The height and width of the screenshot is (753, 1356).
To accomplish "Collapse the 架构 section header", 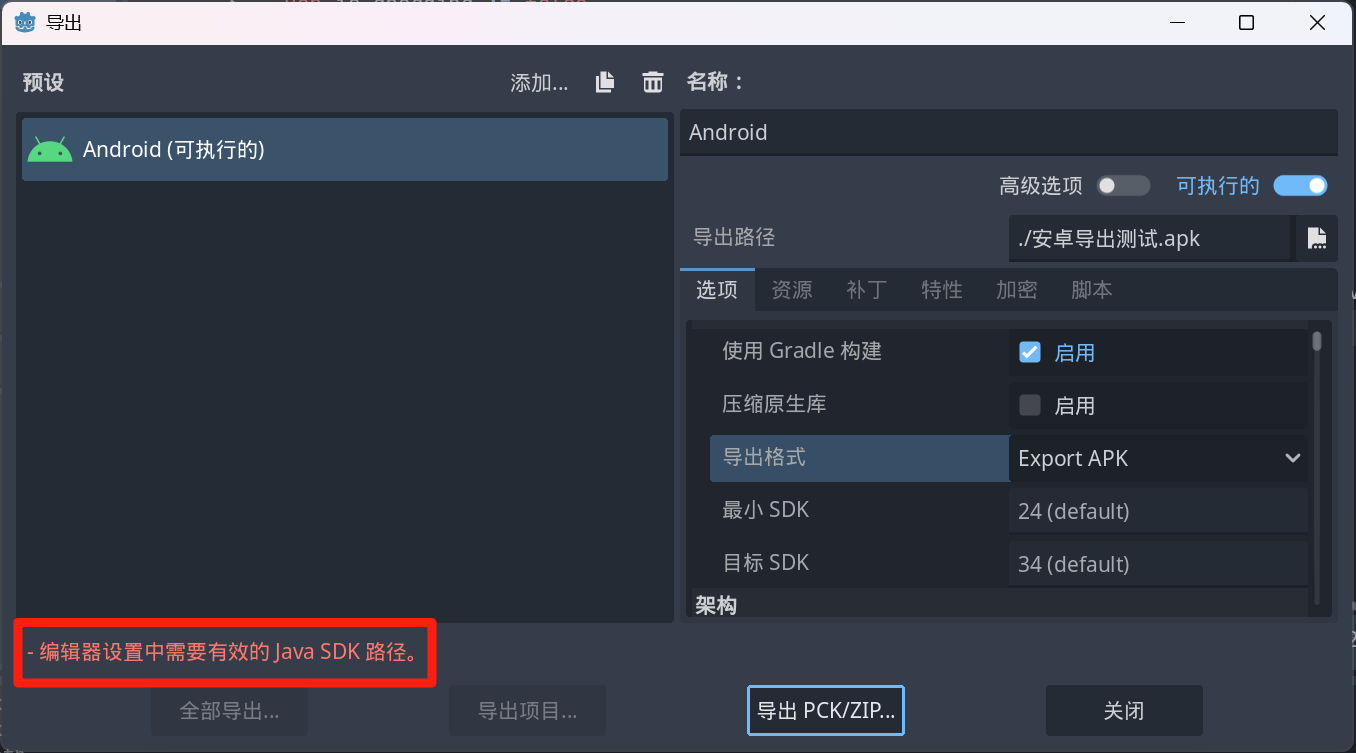I will click(716, 605).
